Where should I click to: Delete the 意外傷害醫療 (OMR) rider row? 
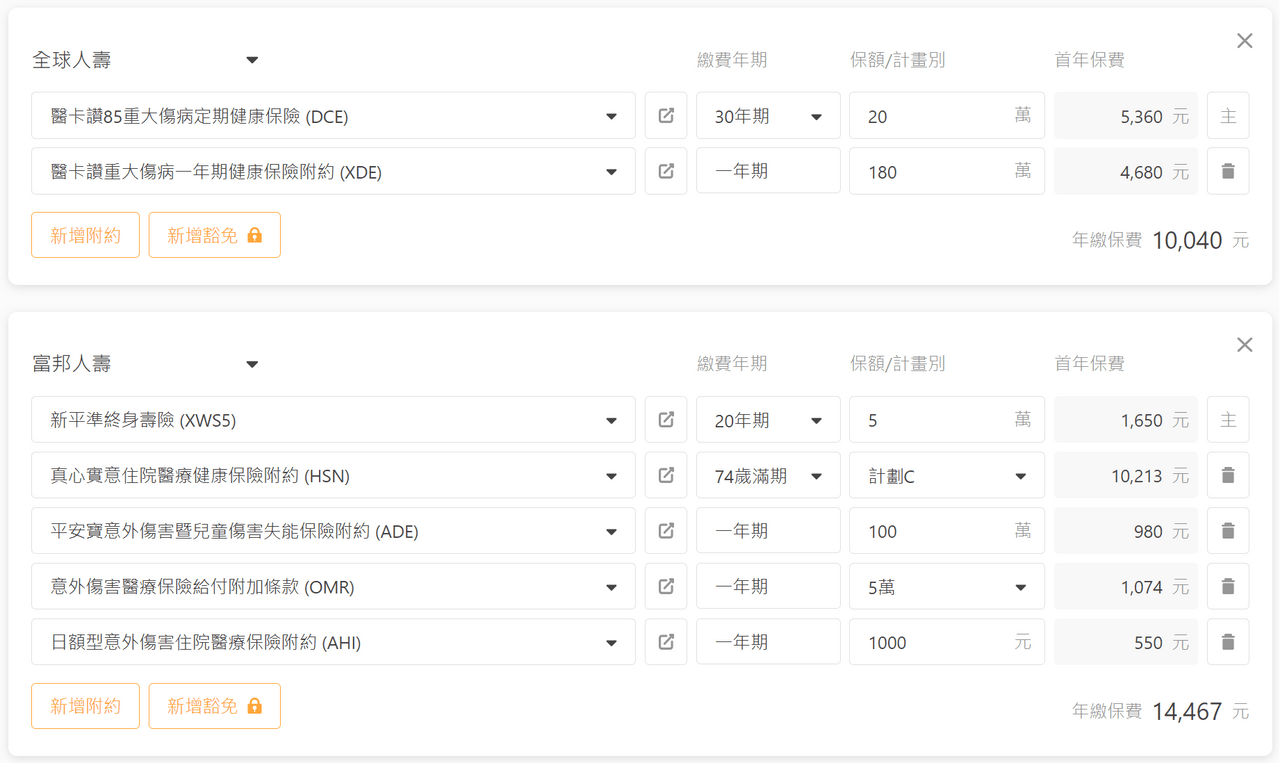[x=1228, y=586]
